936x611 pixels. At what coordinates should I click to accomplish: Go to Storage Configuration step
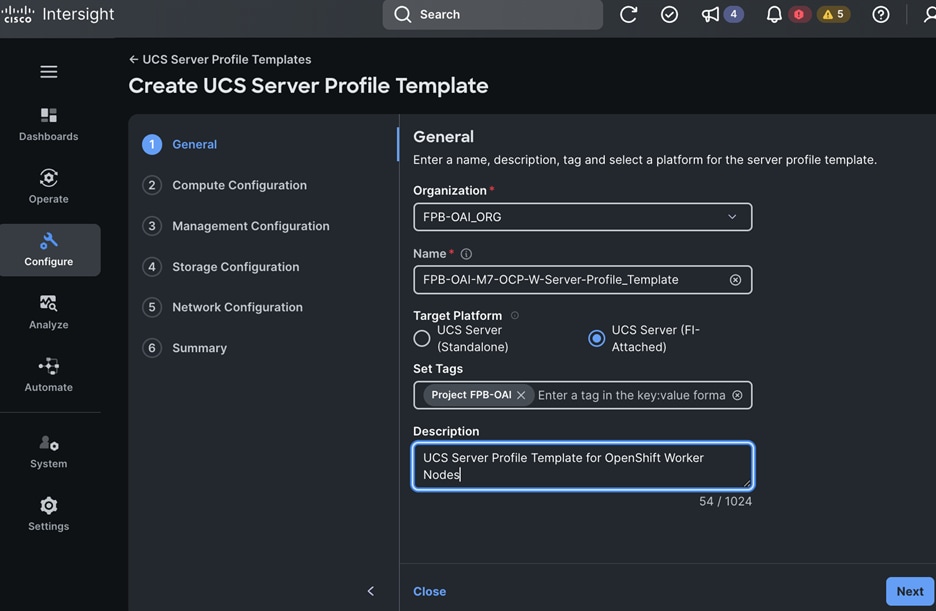pos(221,267)
